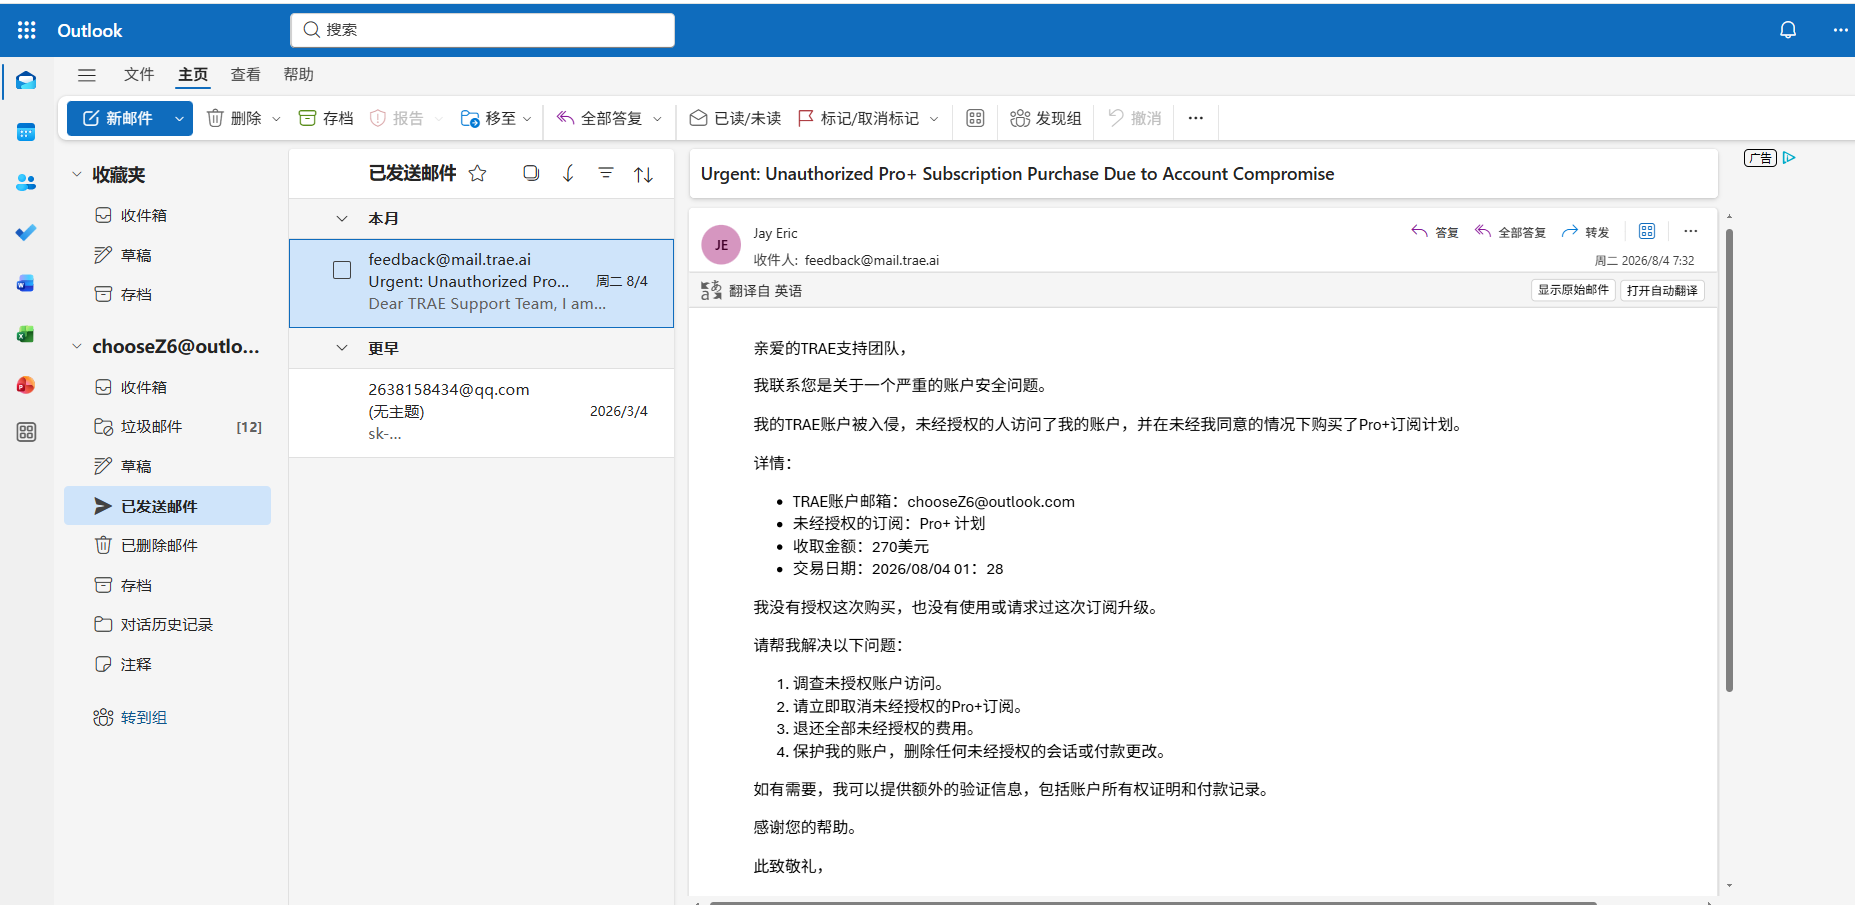Viewport: 1855px width, 905px height.
Task: Select the Sent Items folder
Action: click(x=168, y=506)
